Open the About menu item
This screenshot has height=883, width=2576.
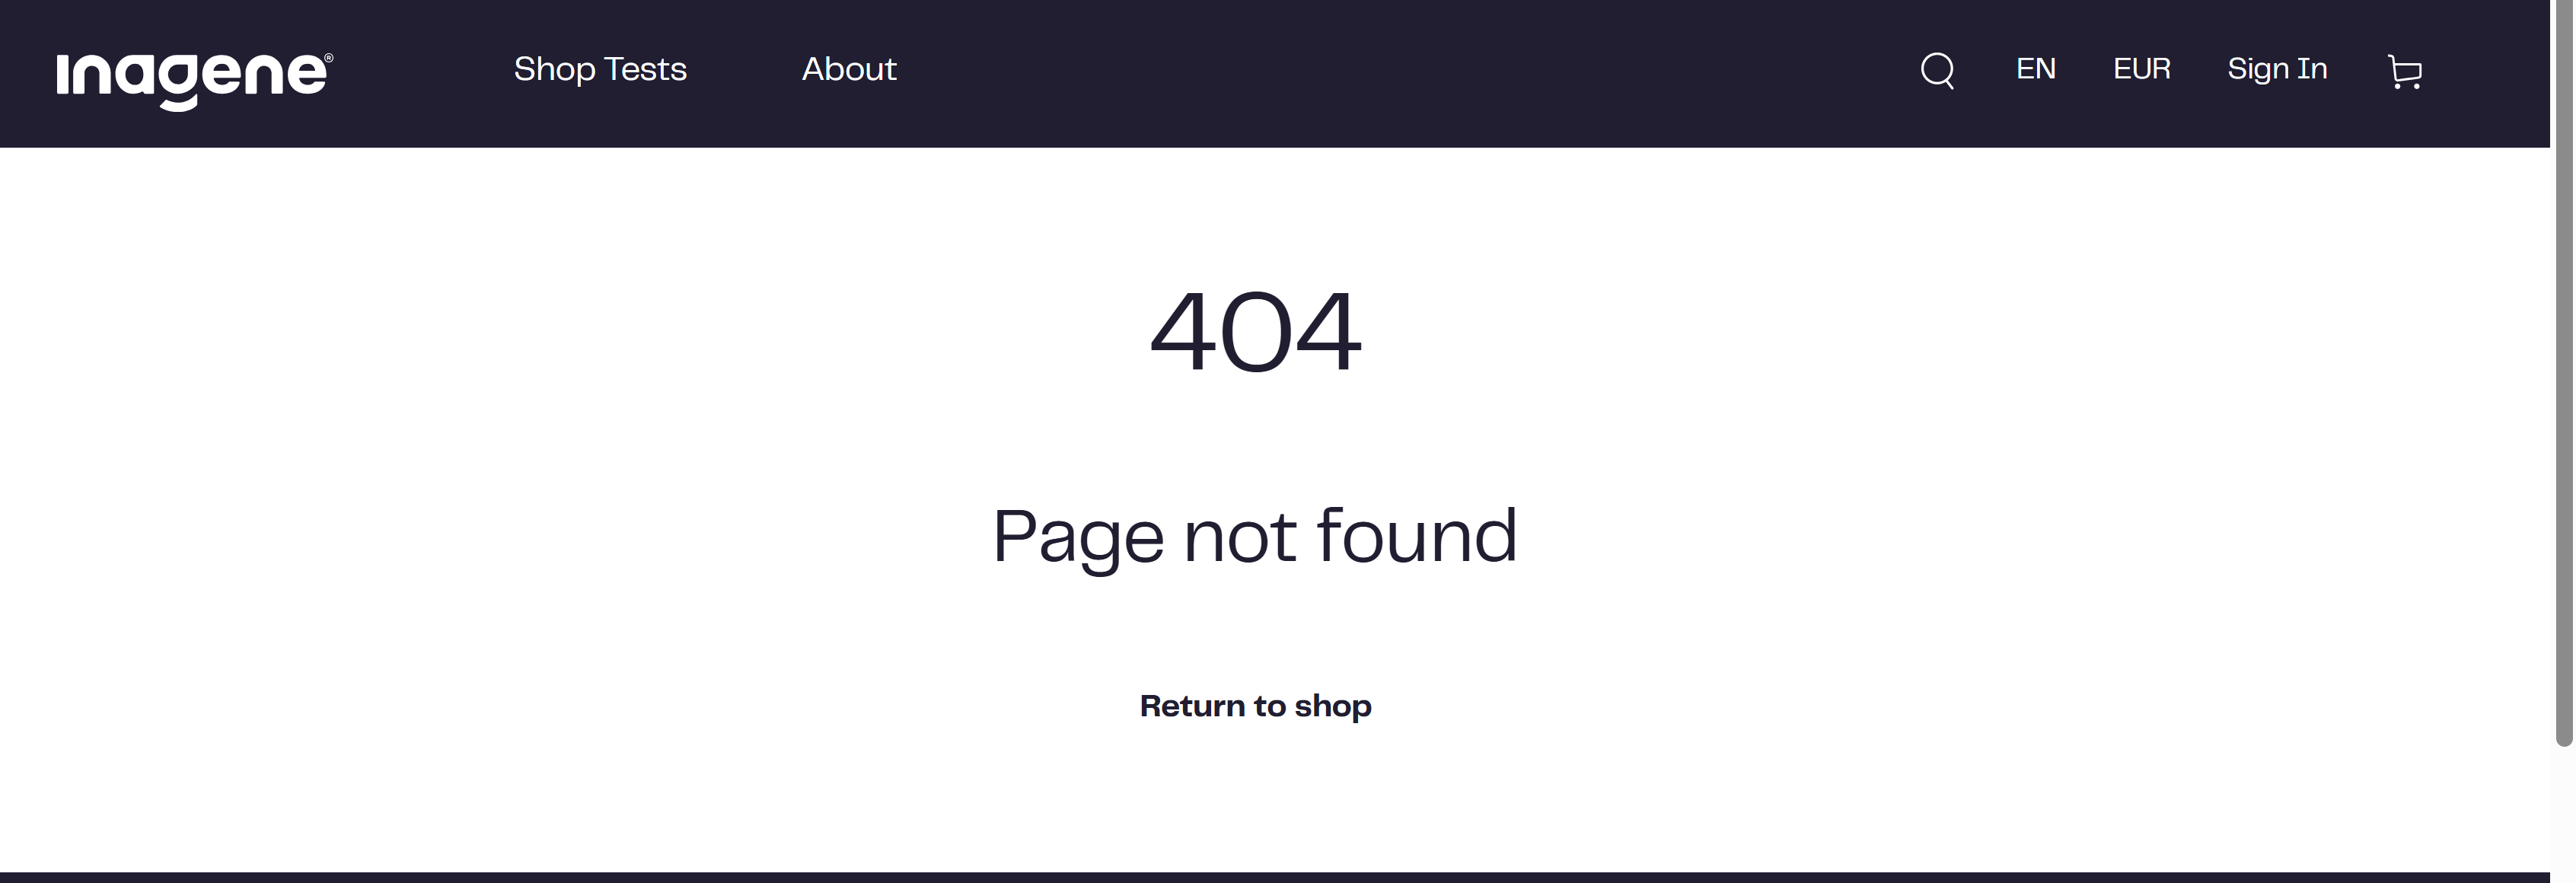pyautogui.click(x=849, y=69)
